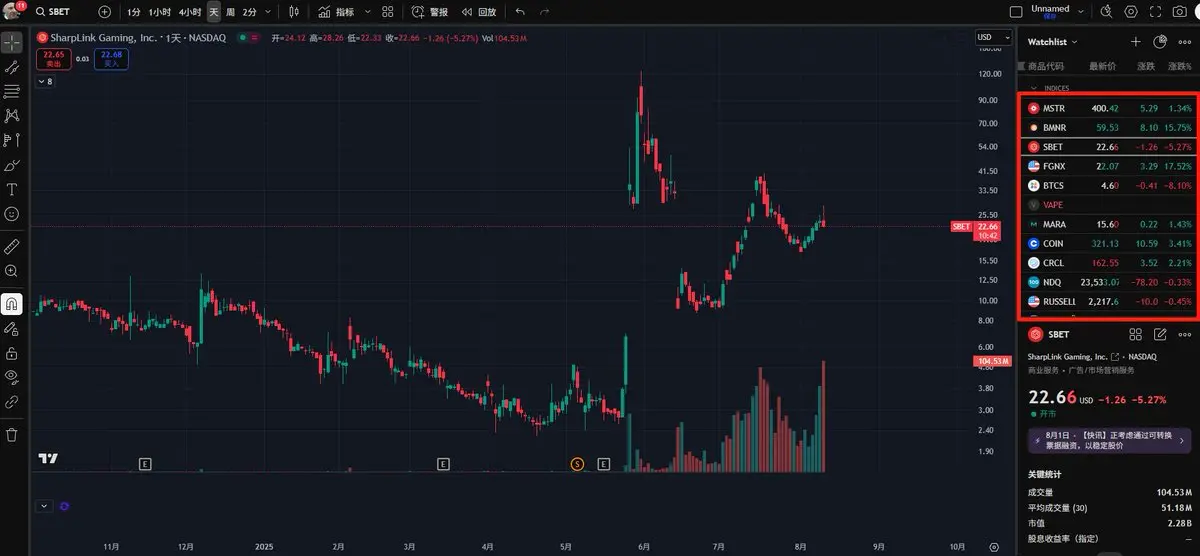The image size is (1200, 556).
Task: Toggle hide all drawings eye icon
Action: coord(12,377)
